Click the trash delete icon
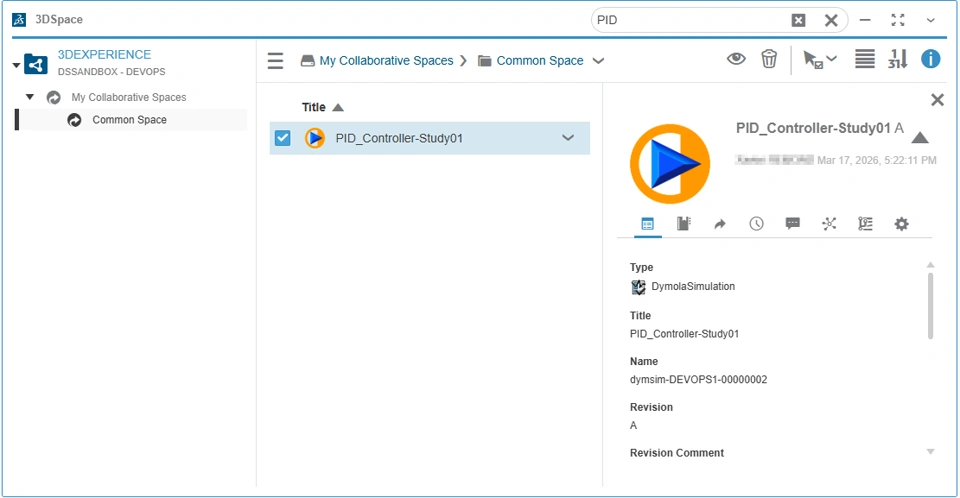Screen dimensions: 960x498 (769, 59)
